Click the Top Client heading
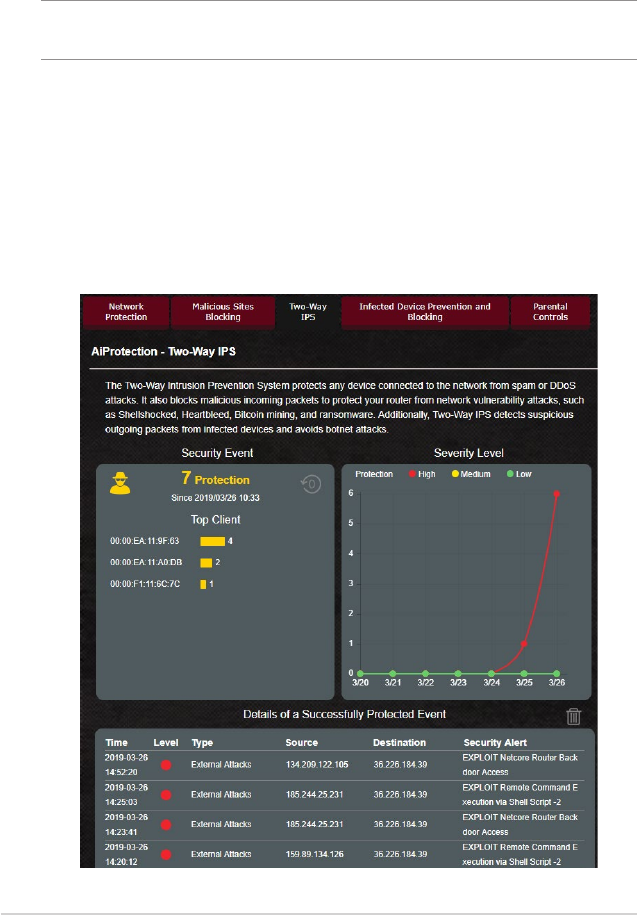The width and height of the screenshot is (637, 915). [x=215, y=519]
